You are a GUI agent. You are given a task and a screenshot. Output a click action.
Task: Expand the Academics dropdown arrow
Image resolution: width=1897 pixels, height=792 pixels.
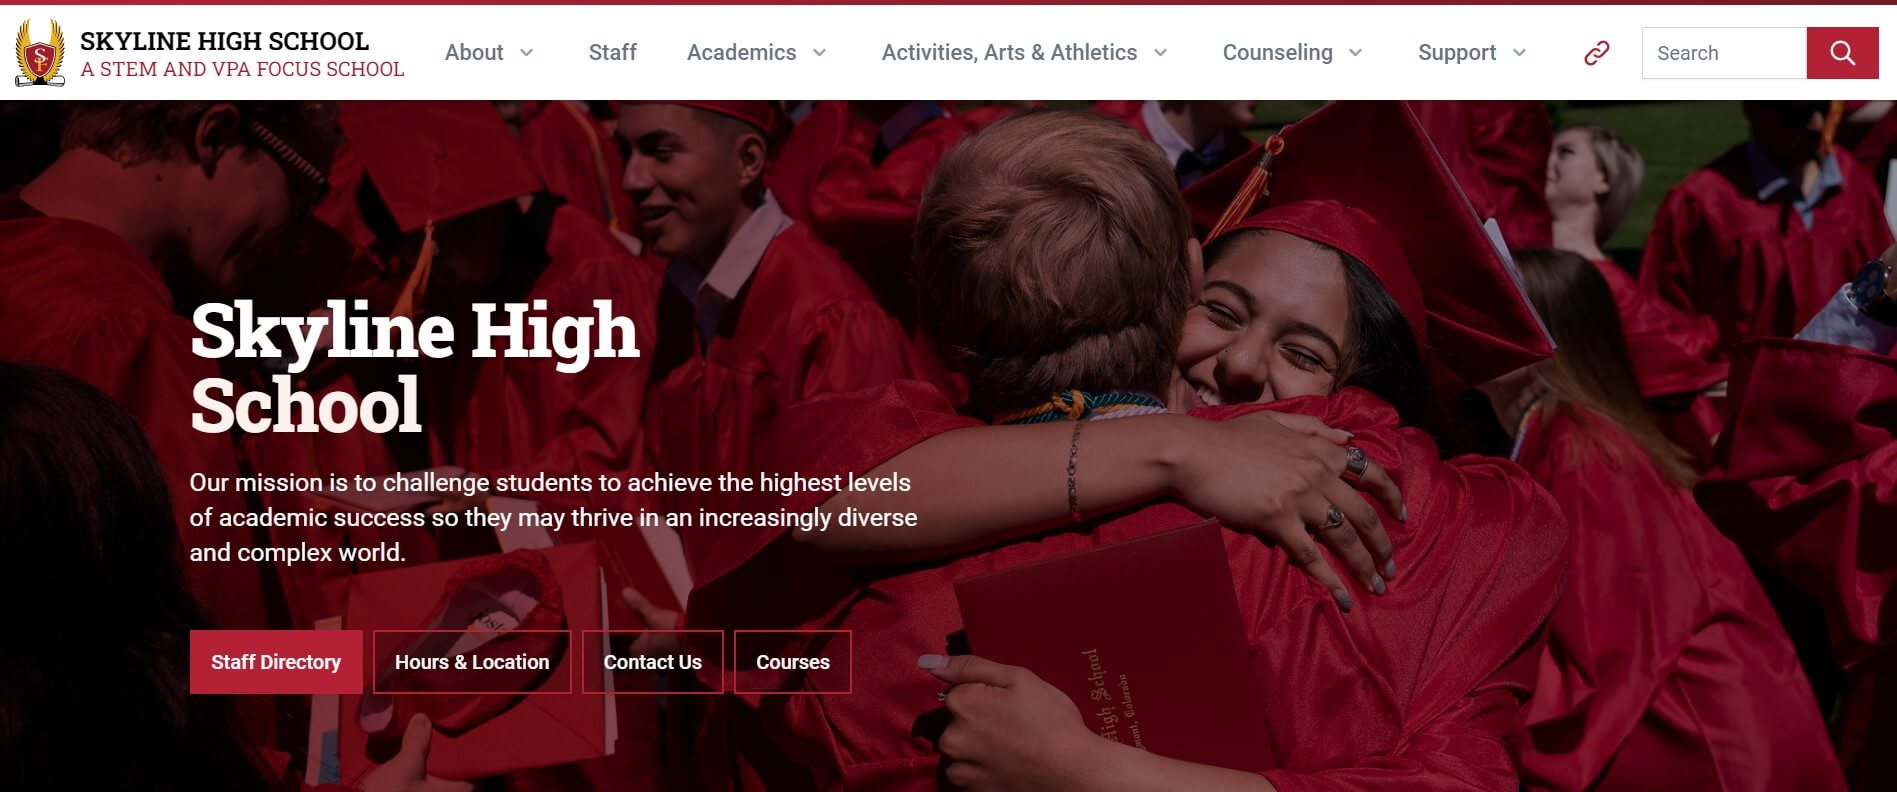[820, 53]
